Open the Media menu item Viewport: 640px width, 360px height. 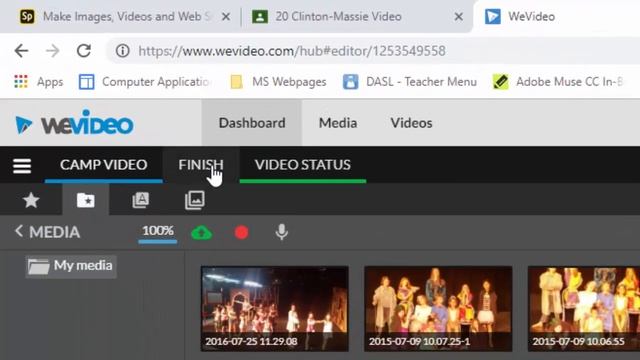tap(338, 123)
